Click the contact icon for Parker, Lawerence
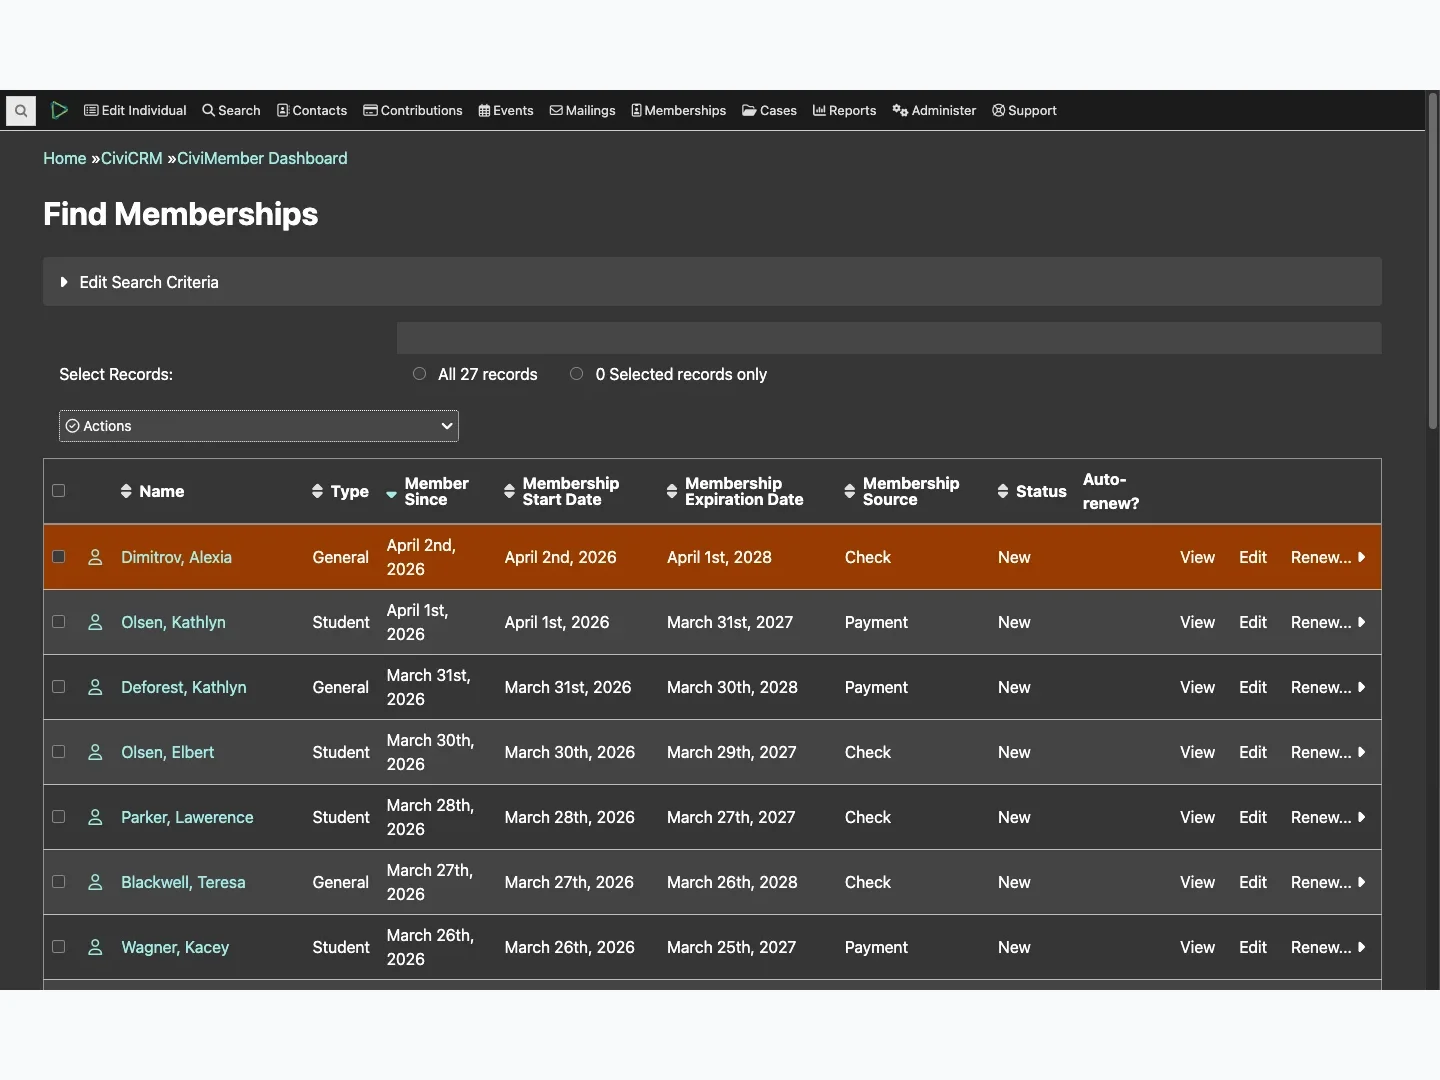Screen dimensions: 1440x1080 click(95, 817)
